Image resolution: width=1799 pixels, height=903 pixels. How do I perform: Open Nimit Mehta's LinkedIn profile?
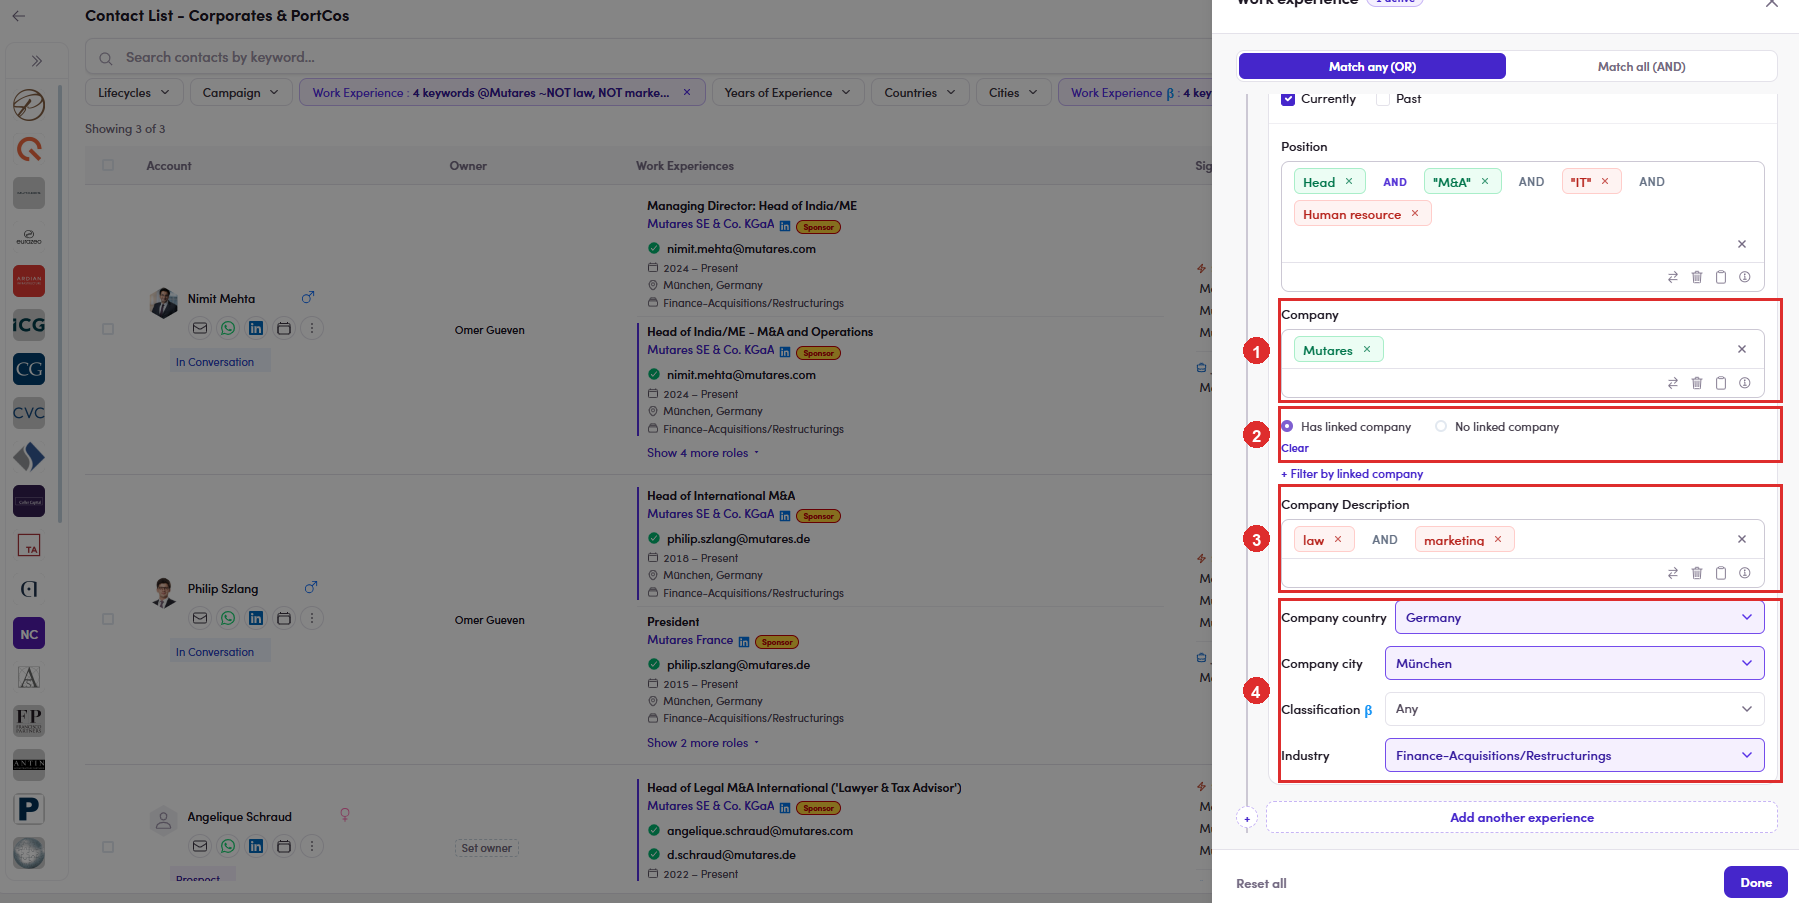(256, 328)
